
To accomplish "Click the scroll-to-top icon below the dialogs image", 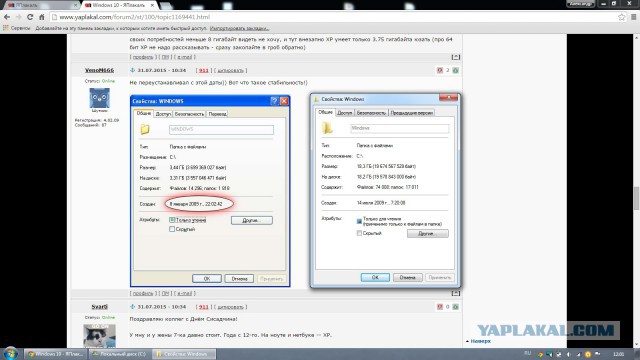I will 456,293.
